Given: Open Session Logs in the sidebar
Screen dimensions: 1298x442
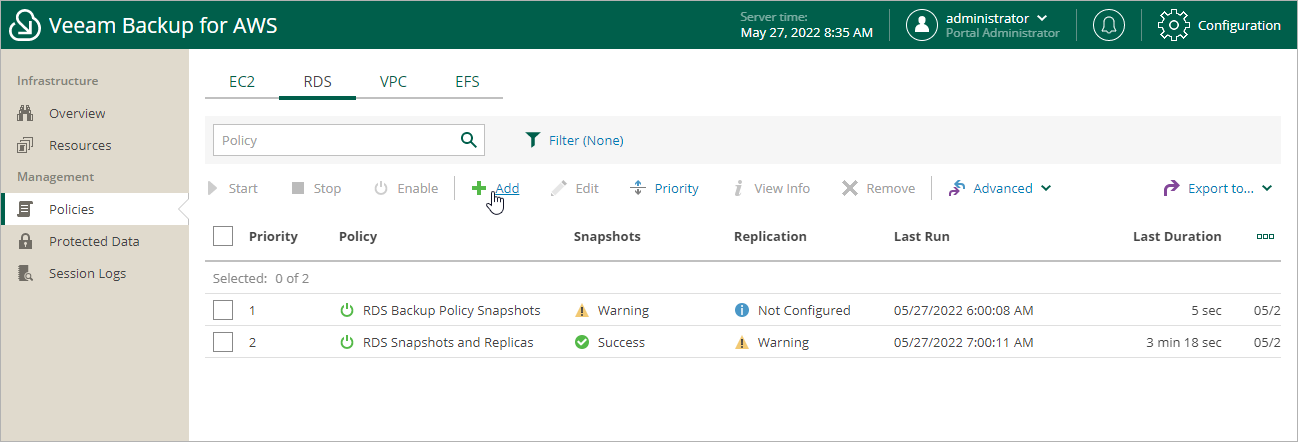Looking at the screenshot, I should coord(87,273).
